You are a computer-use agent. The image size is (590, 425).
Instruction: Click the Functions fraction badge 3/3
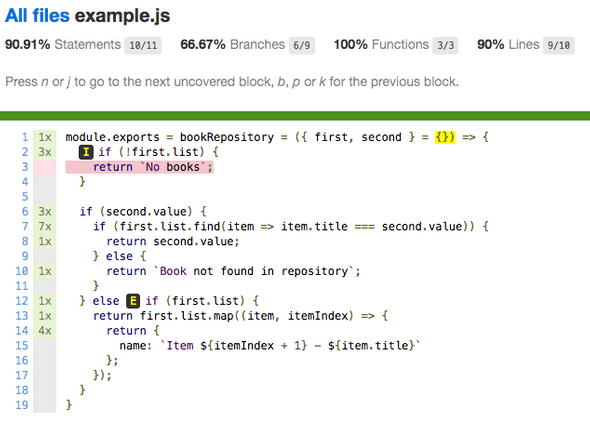[x=445, y=46]
